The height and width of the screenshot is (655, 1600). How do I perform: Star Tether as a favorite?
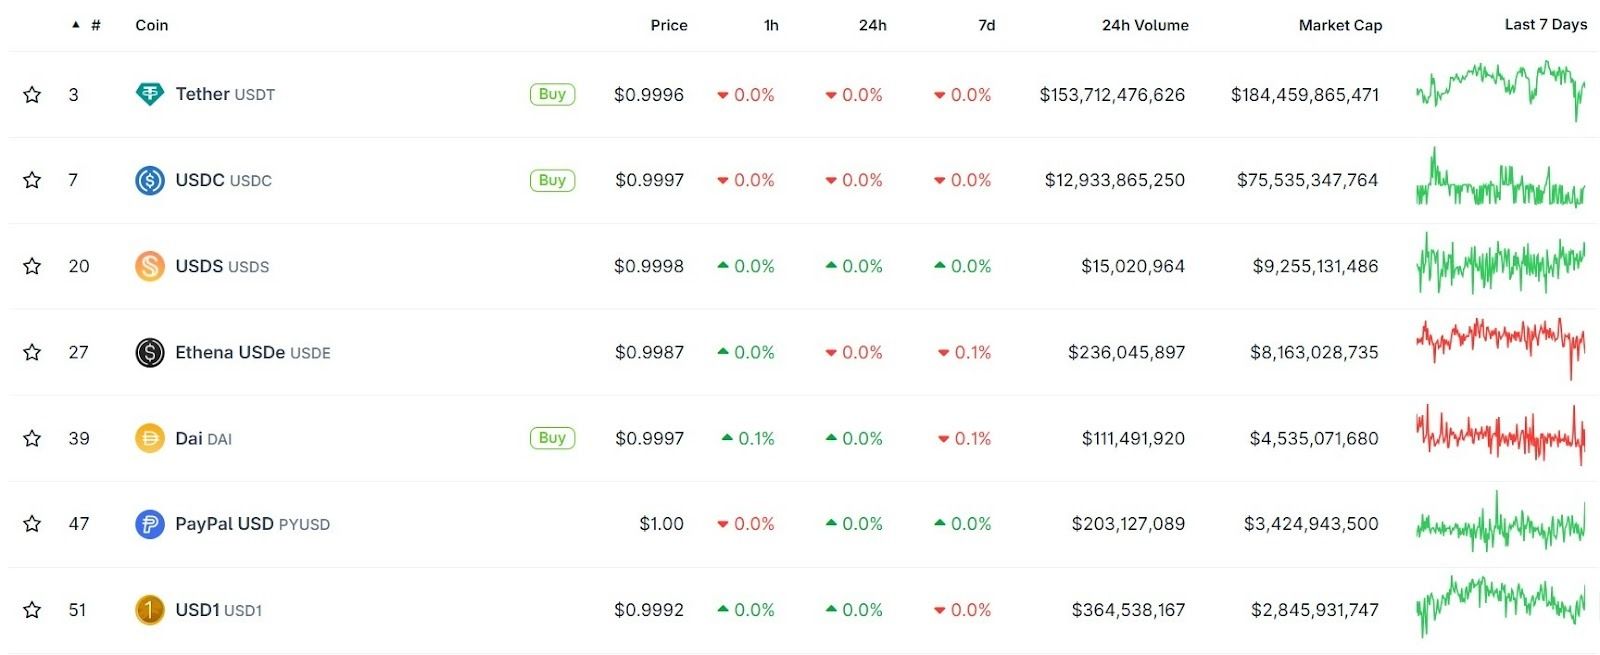tap(32, 94)
